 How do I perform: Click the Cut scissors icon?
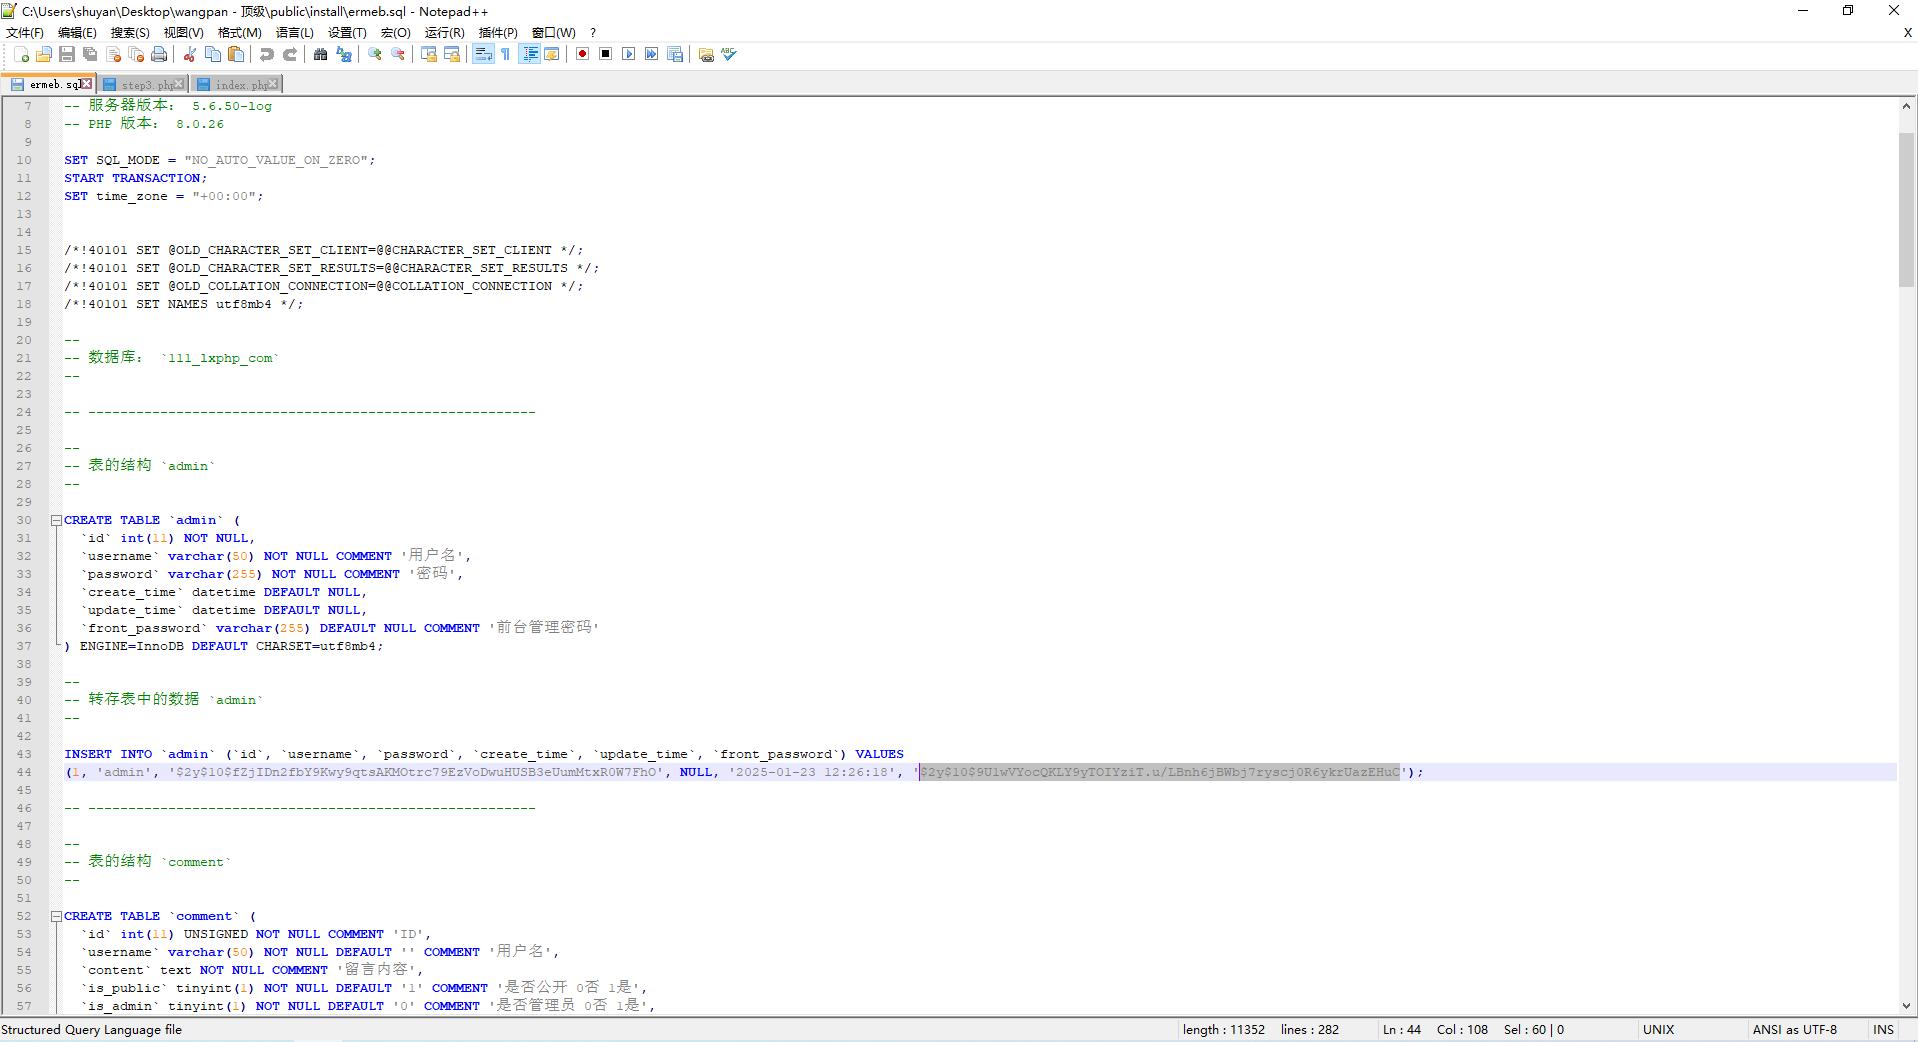coord(189,55)
